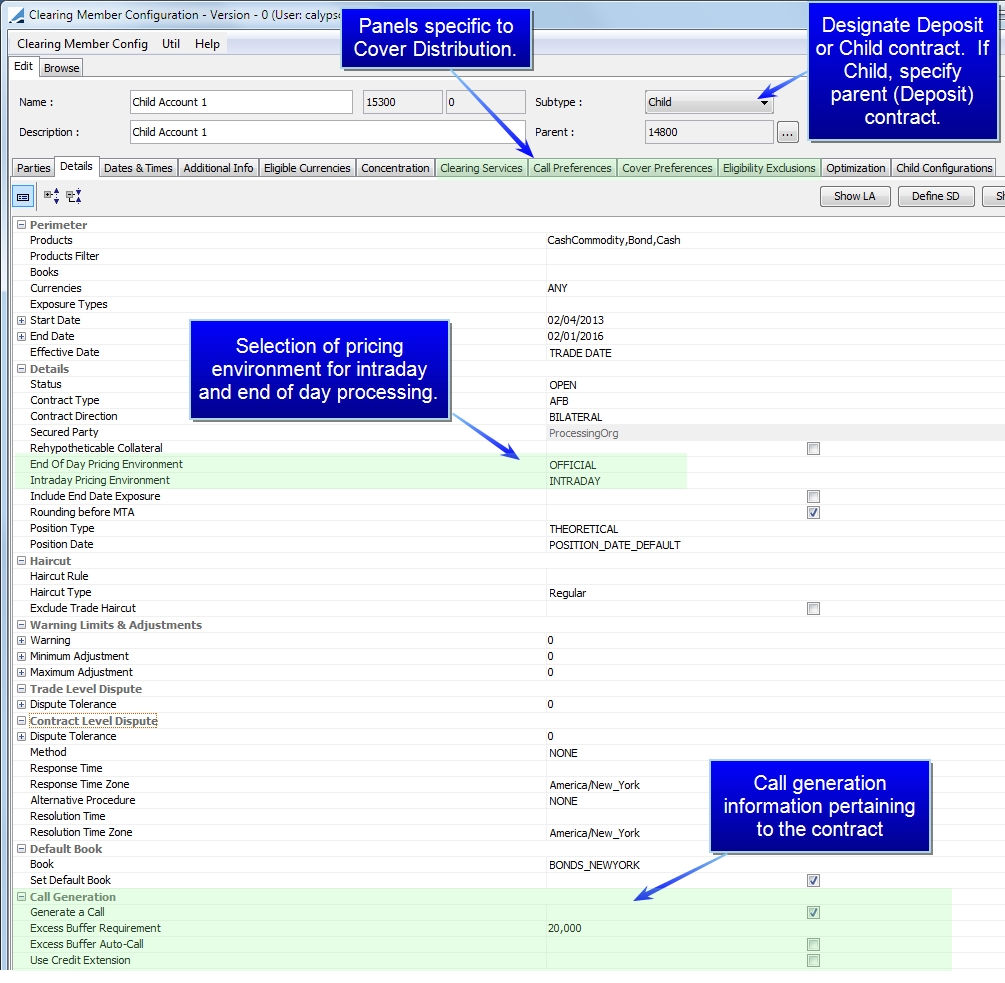Collapse the Details section
The image size is (1005, 983).
click(21, 369)
